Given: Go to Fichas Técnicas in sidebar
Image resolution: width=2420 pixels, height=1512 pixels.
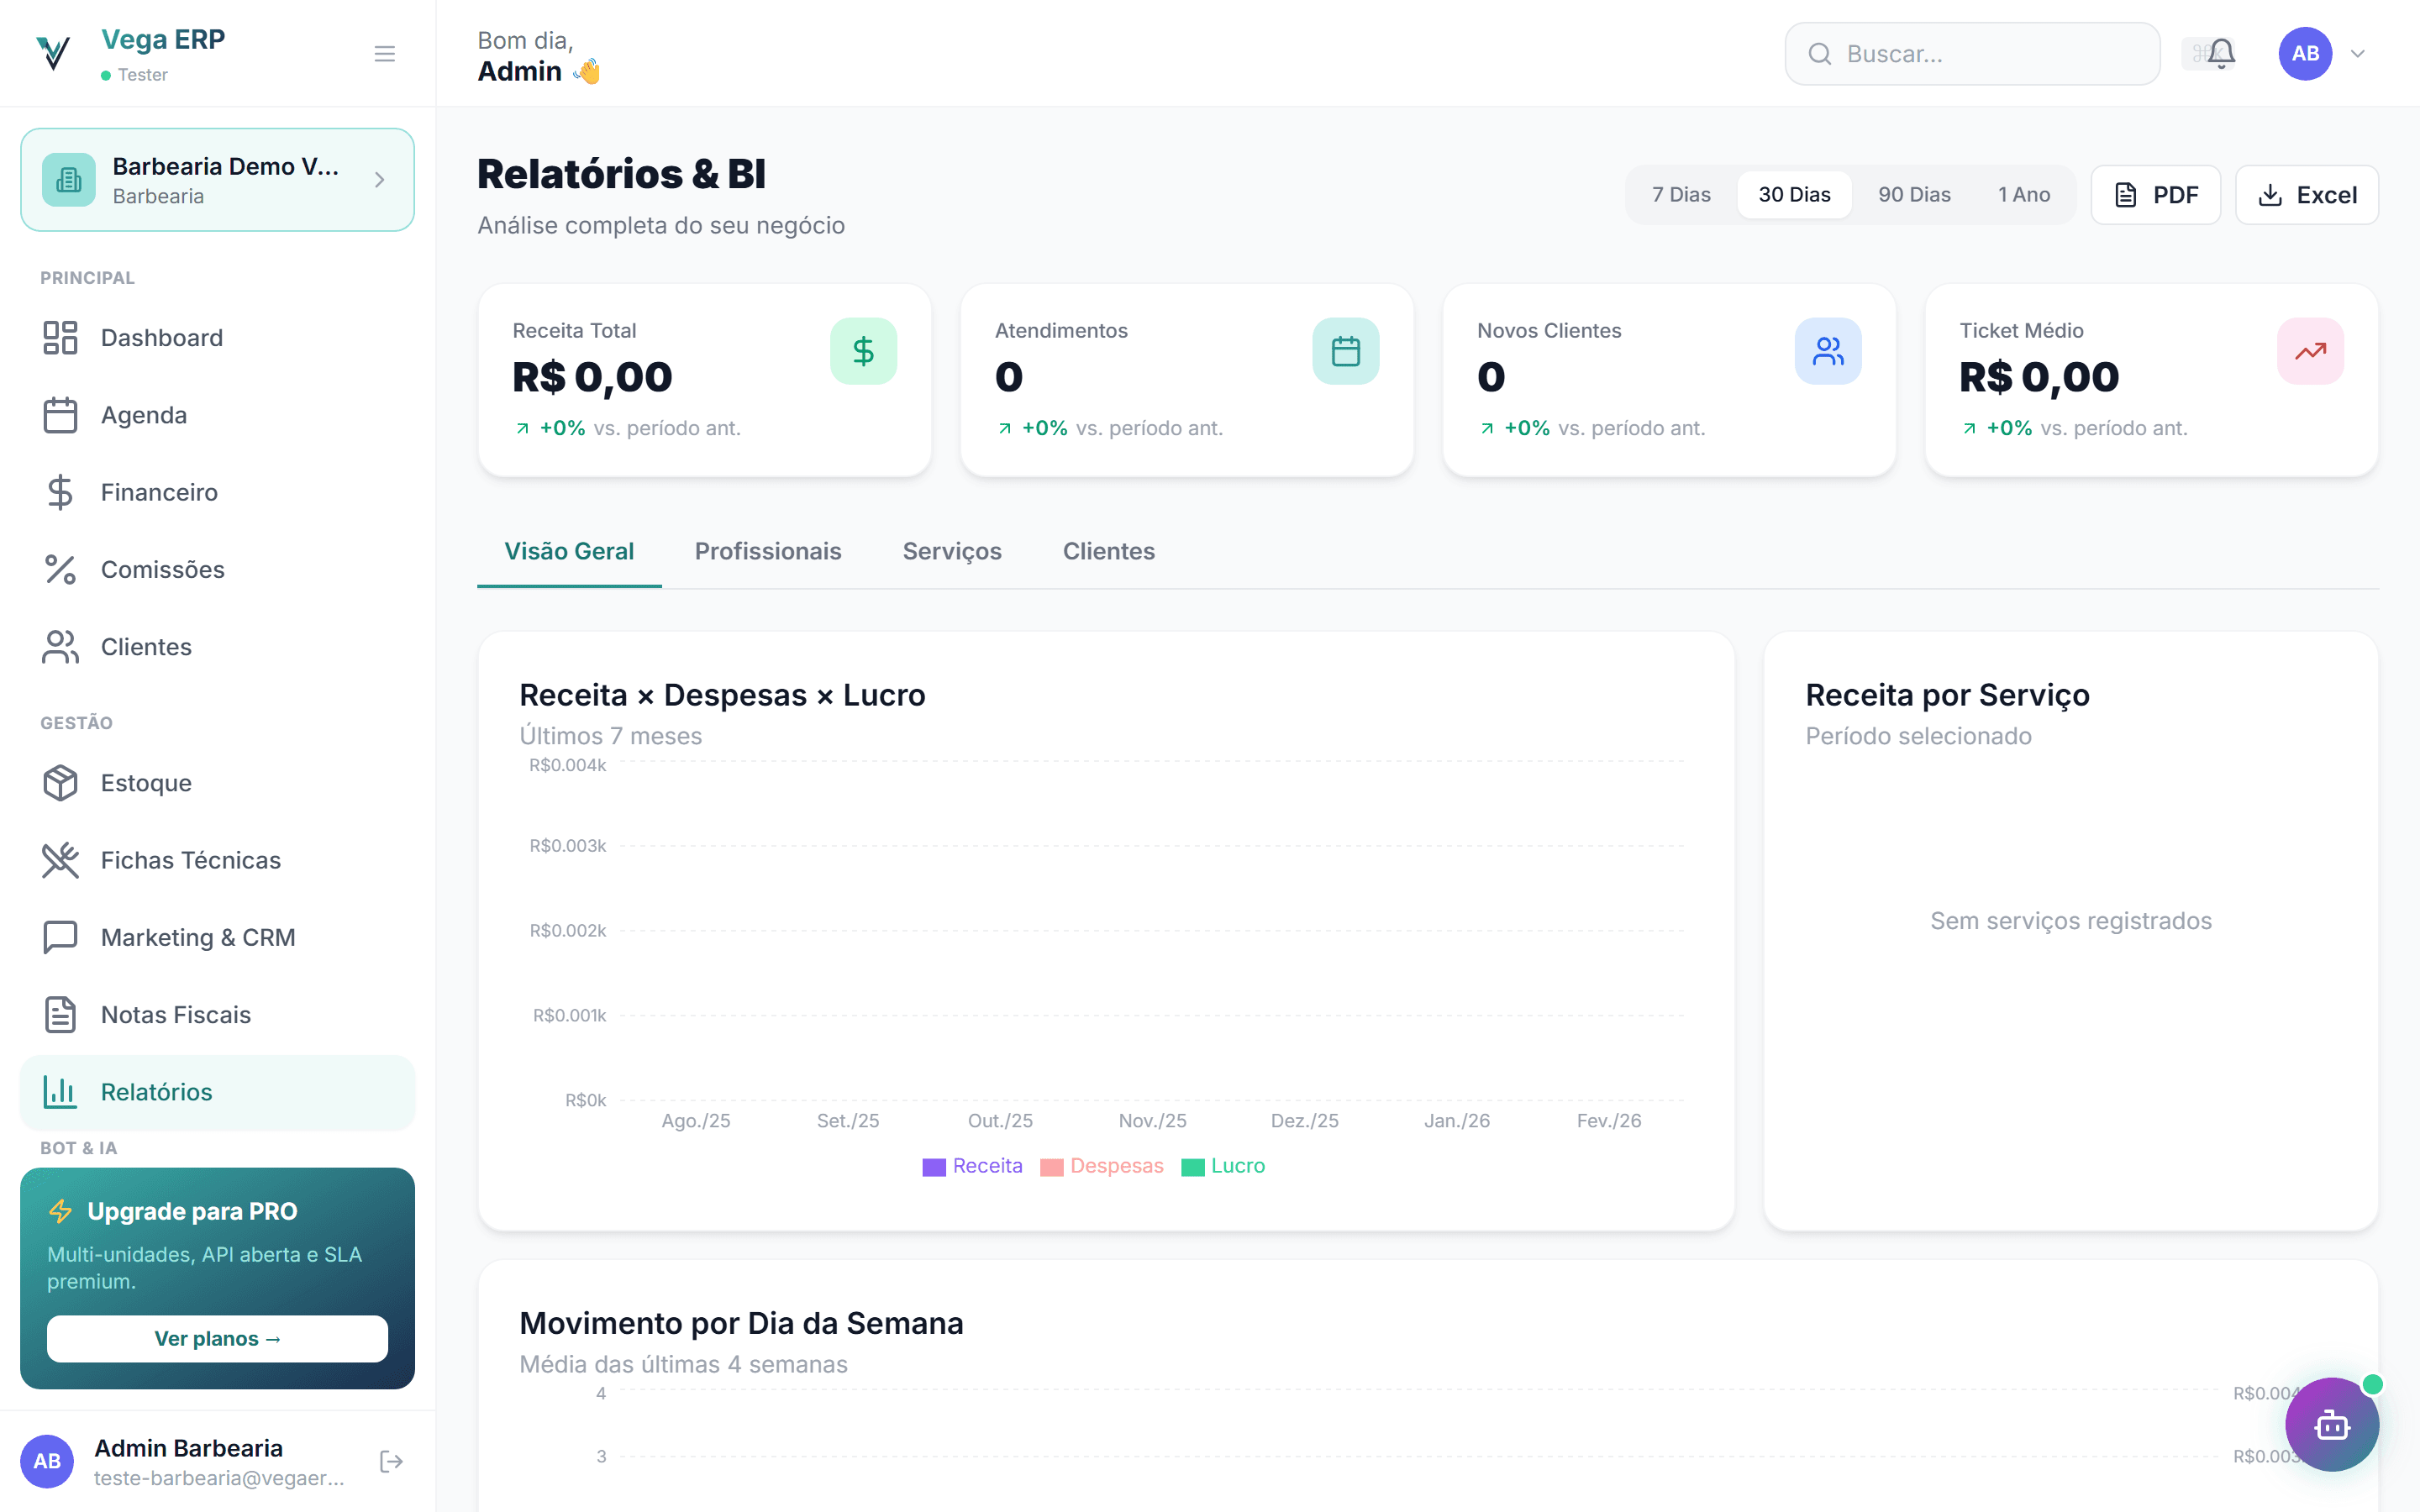Looking at the screenshot, I should (x=190, y=860).
